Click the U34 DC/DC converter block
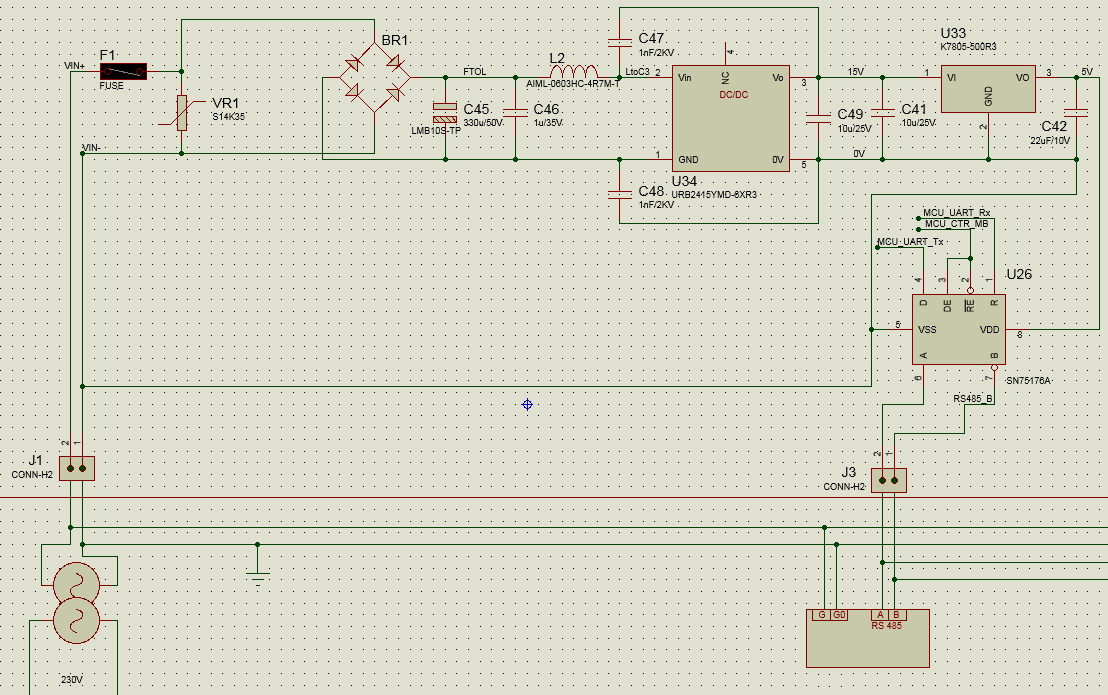Image resolution: width=1108 pixels, height=695 pixels. pyautogui.click(x=731, y=119)
